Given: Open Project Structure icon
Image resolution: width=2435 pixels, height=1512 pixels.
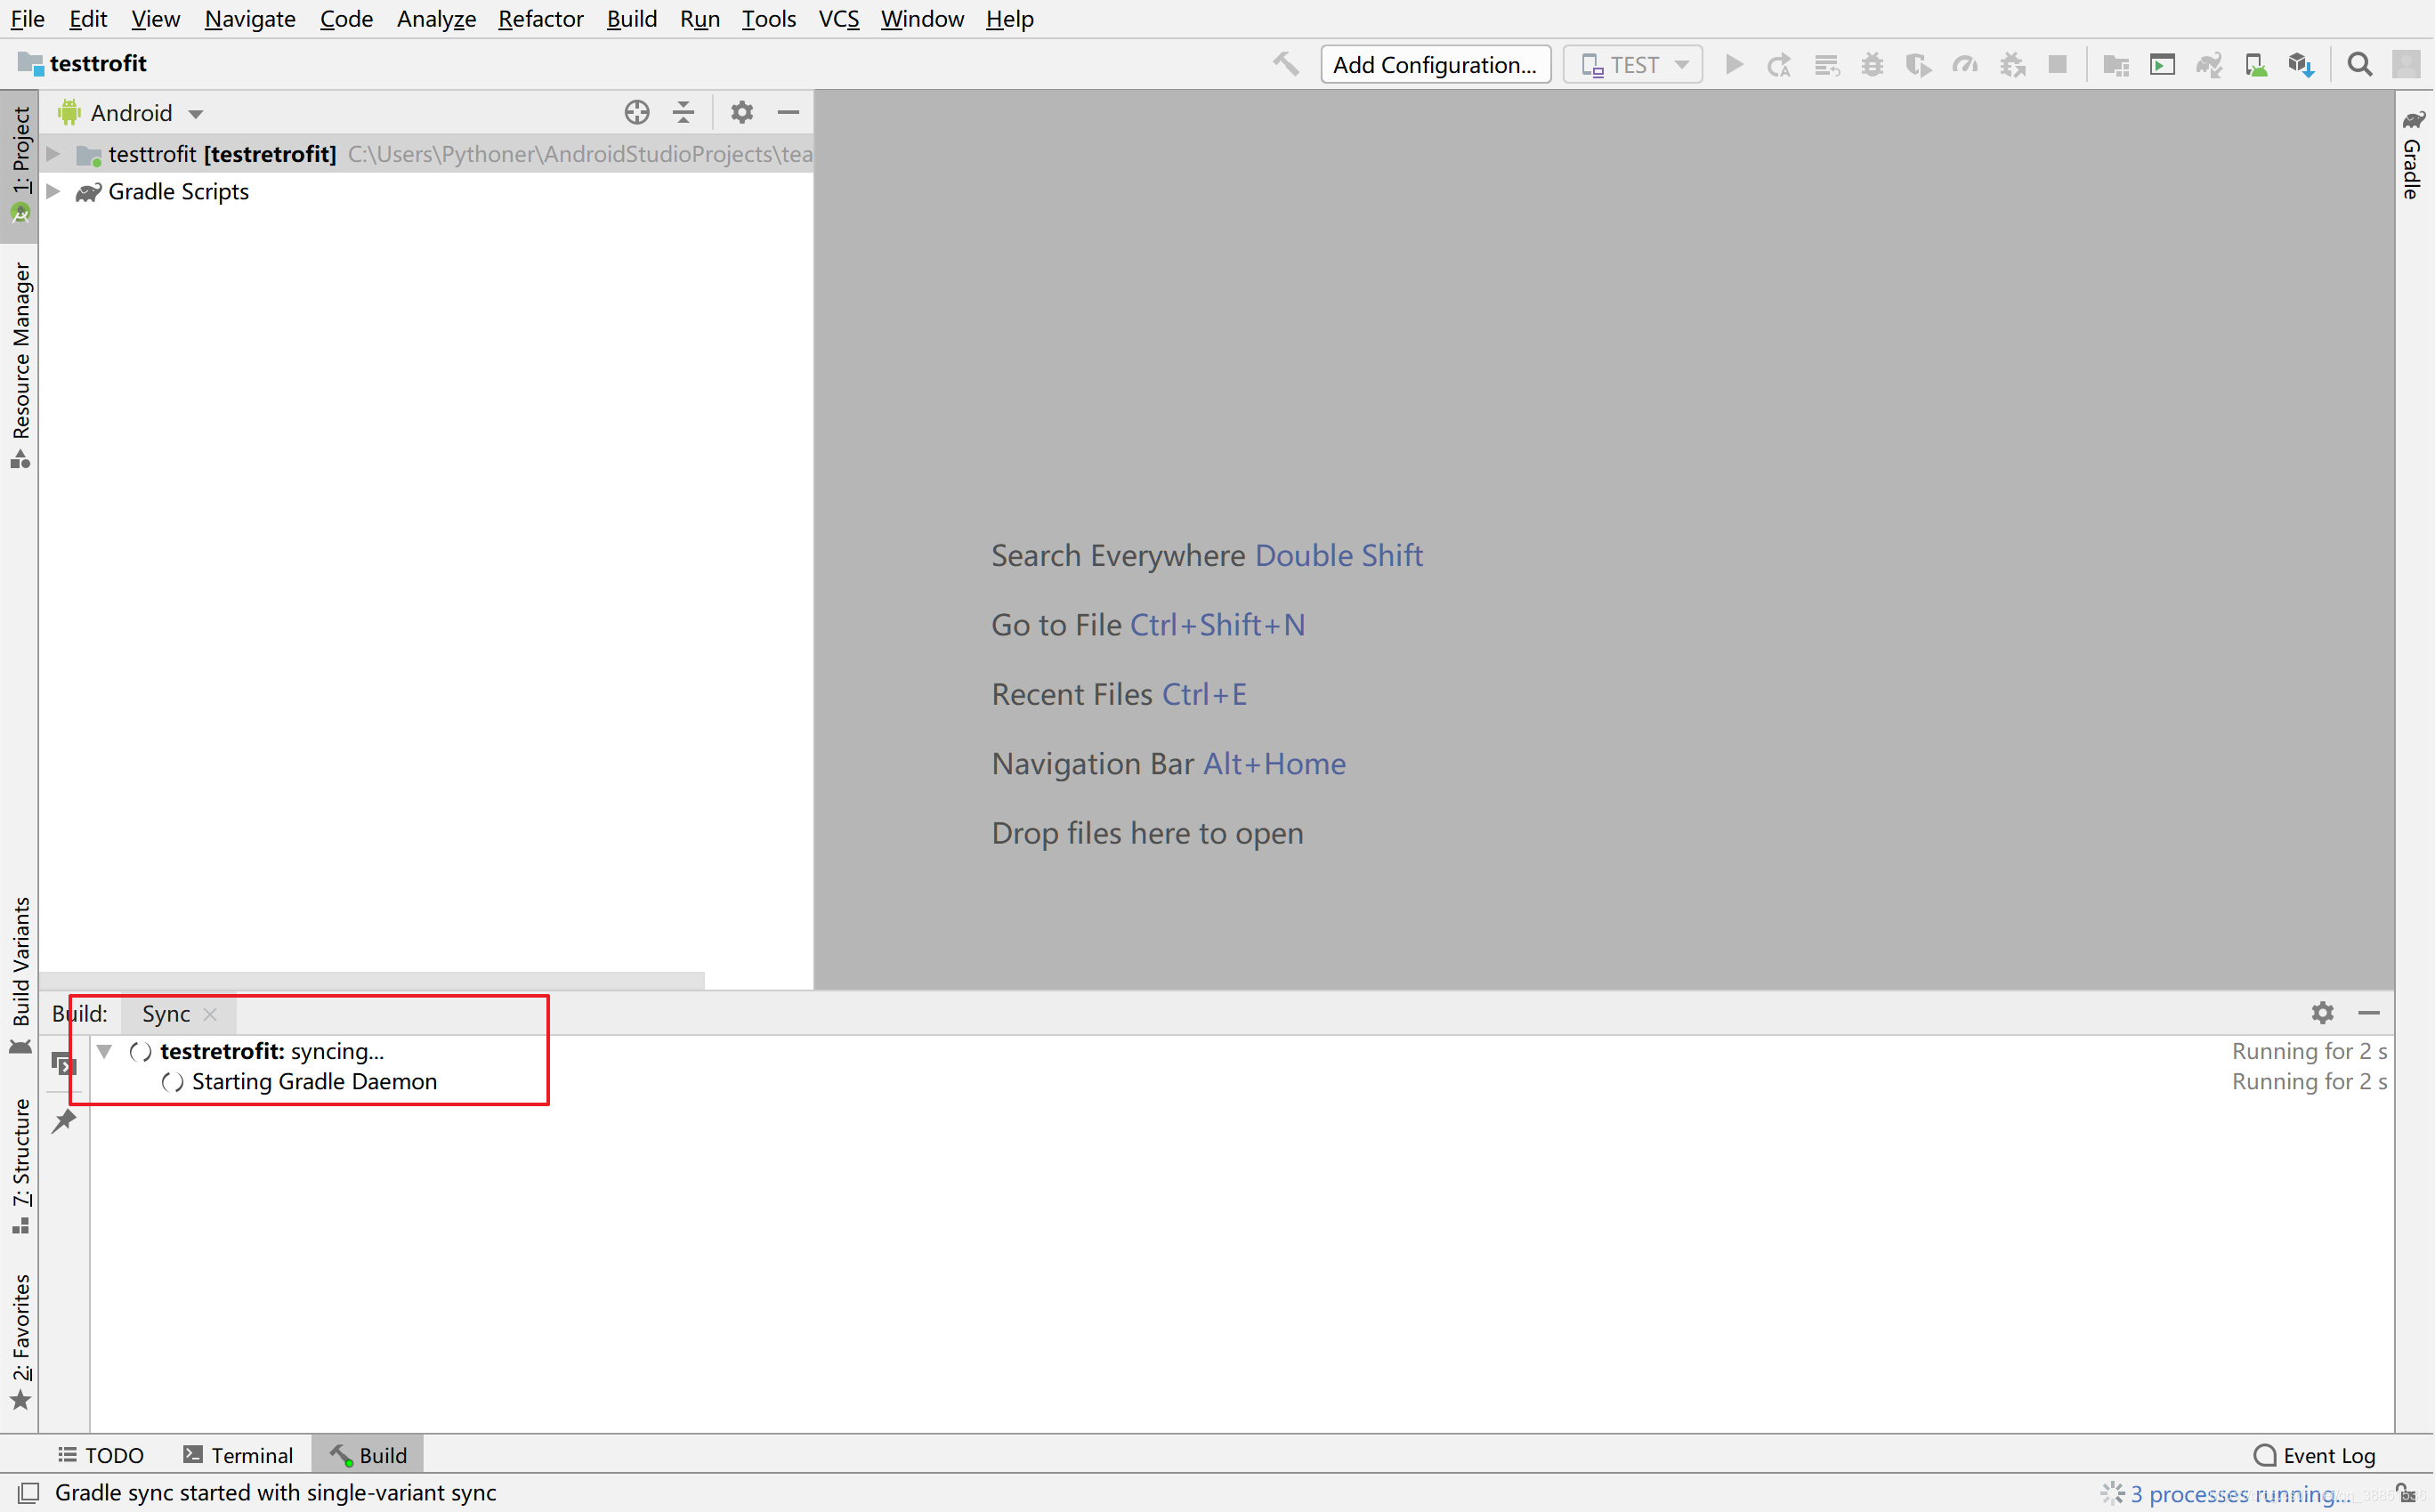Looking at the screenshot, I should pos(2115,65).
